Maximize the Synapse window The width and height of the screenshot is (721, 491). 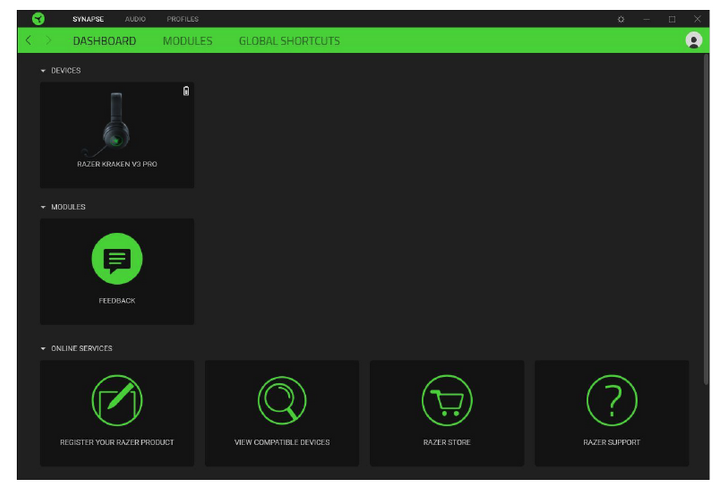[672, 19]
